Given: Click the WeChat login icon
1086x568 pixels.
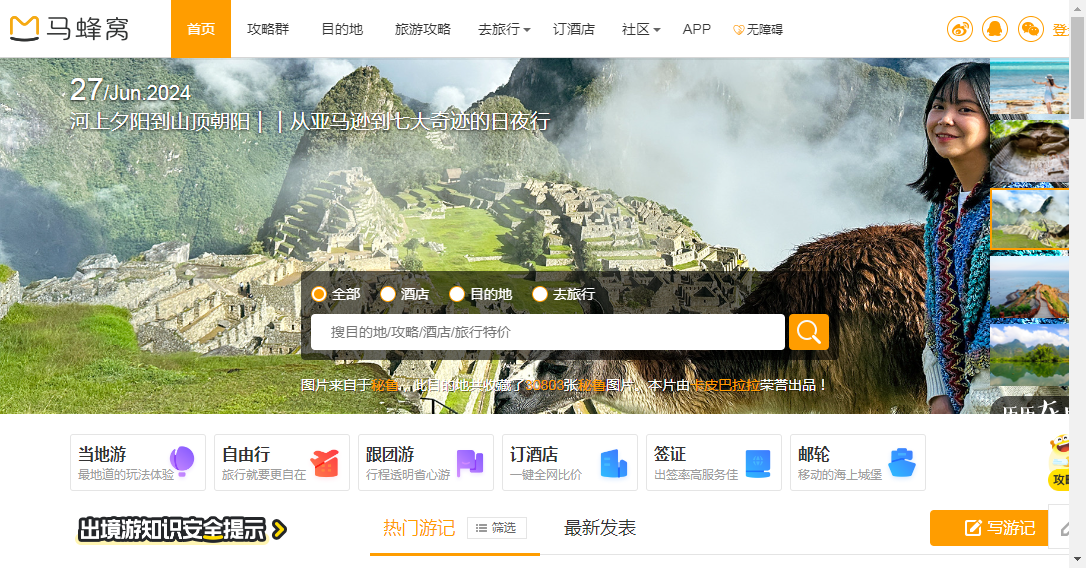Looking at the screenshot, I should click(1030, 29).
